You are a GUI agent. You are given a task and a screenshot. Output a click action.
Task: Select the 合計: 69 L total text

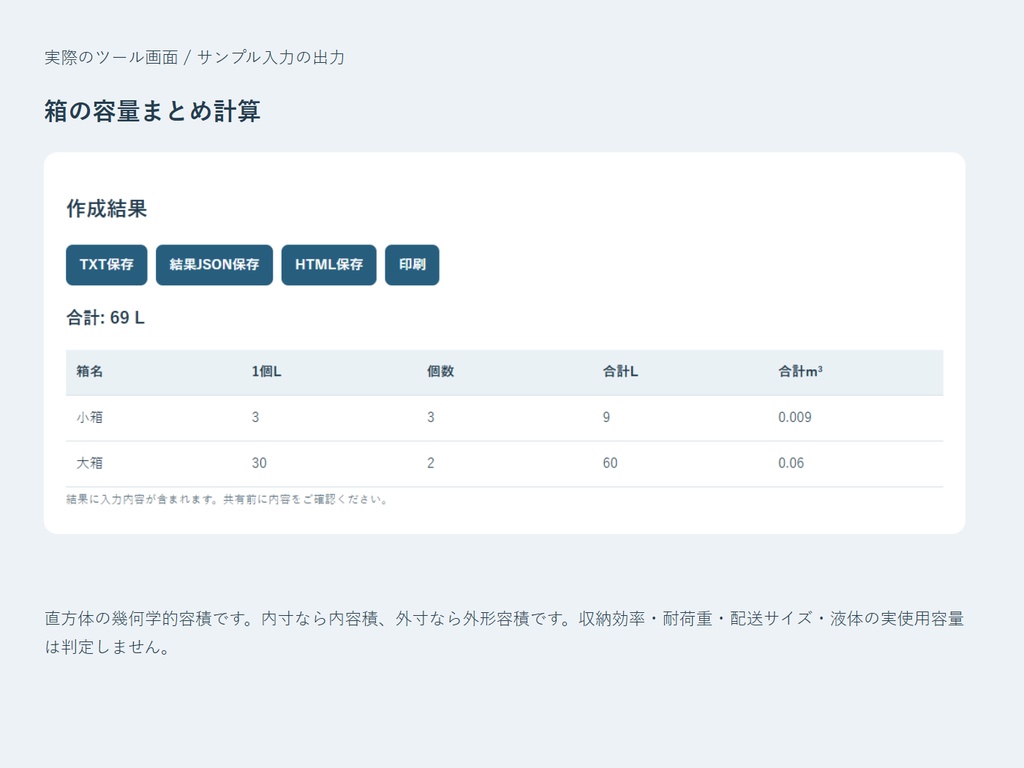[106, 318]
